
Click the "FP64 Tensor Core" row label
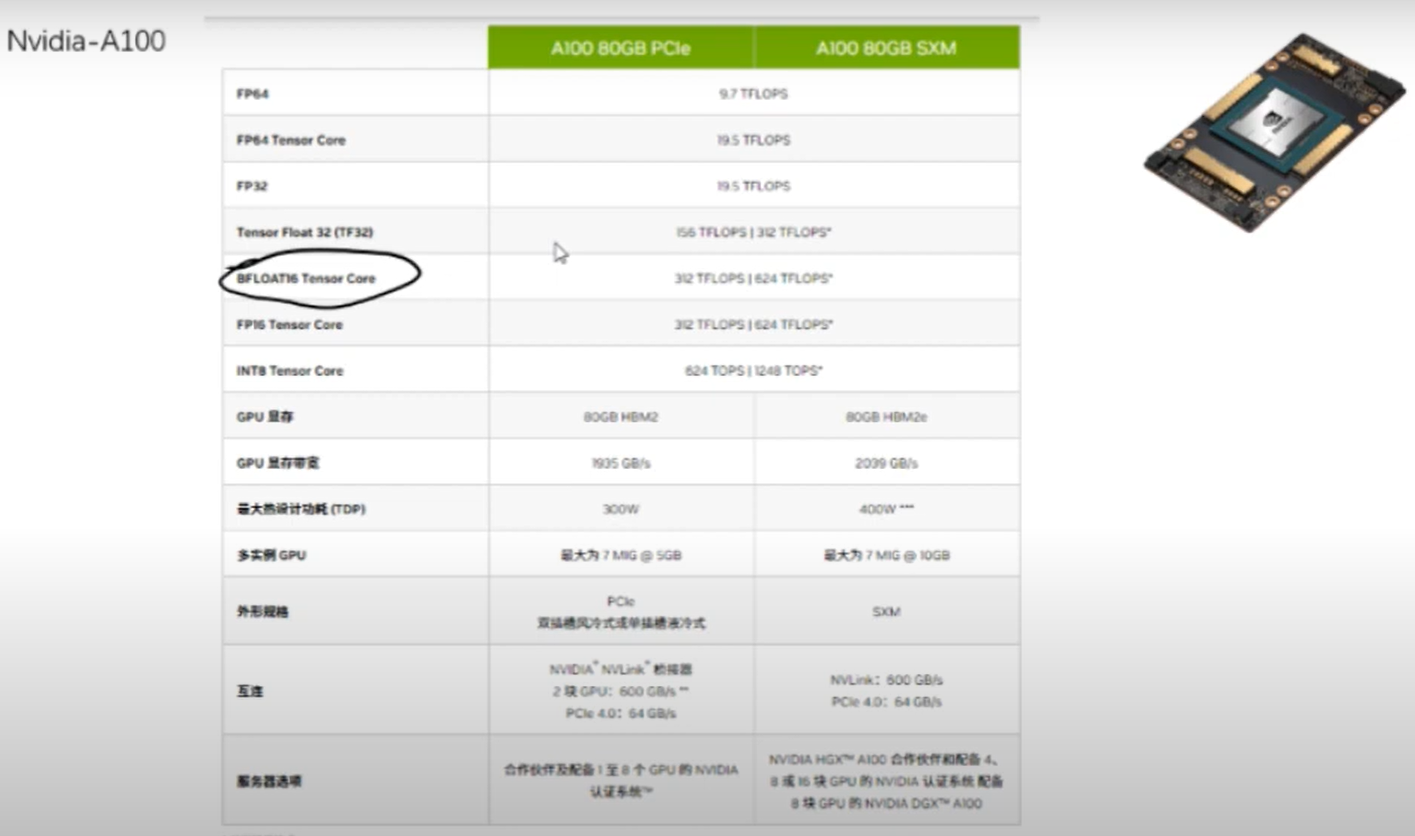291,140
